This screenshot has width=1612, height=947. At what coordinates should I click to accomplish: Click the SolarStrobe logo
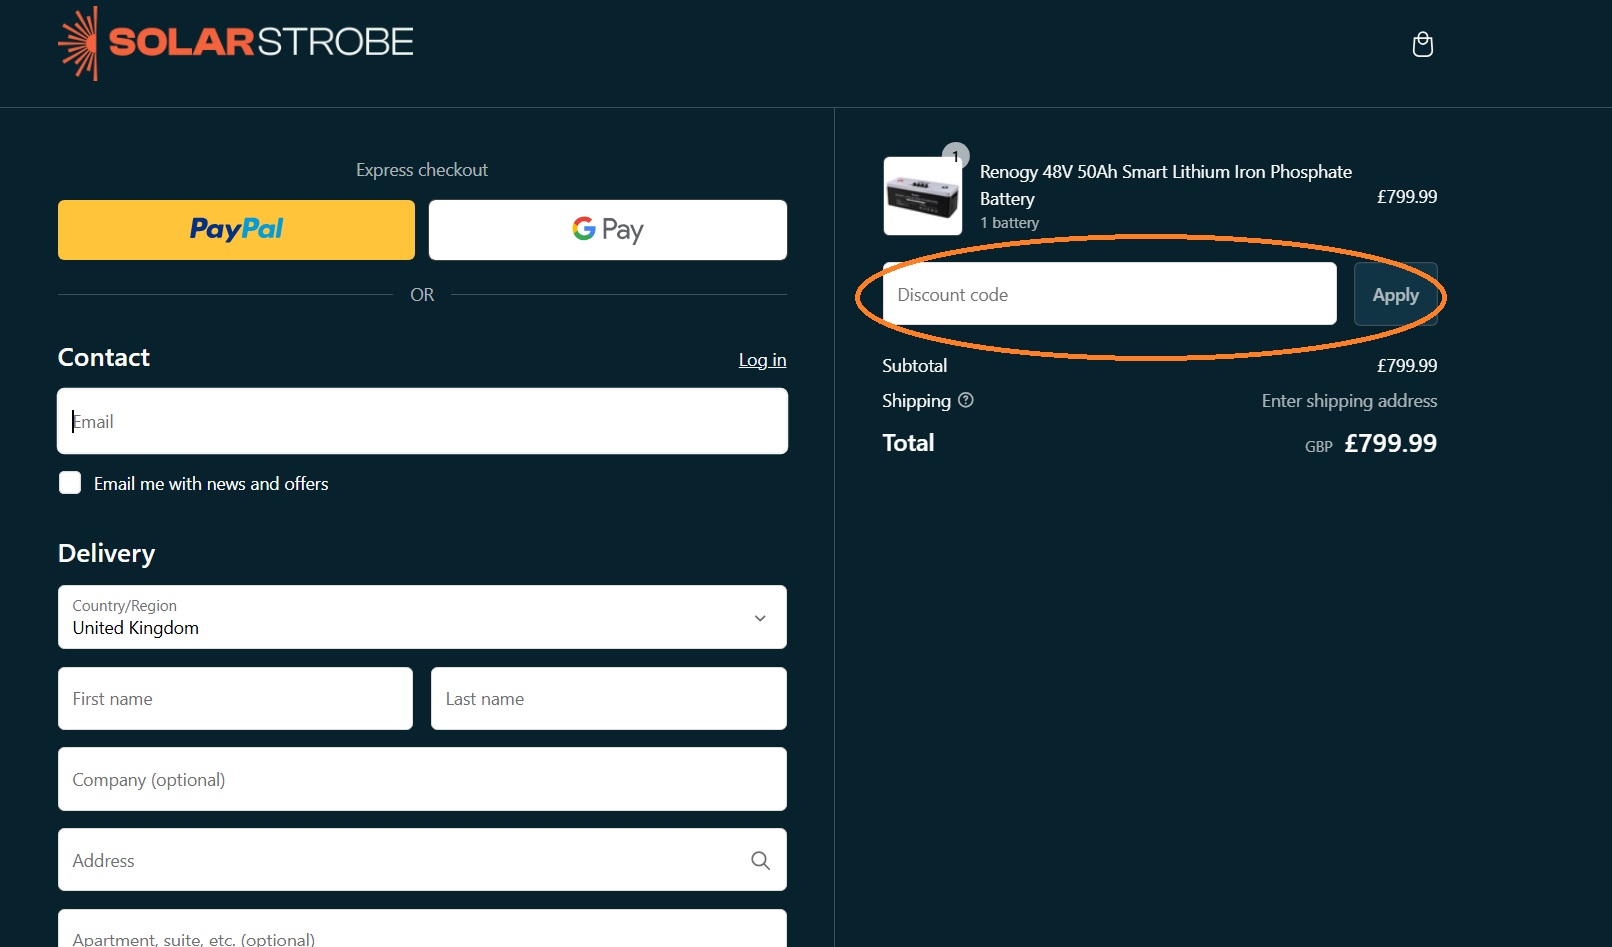[235, 43]
